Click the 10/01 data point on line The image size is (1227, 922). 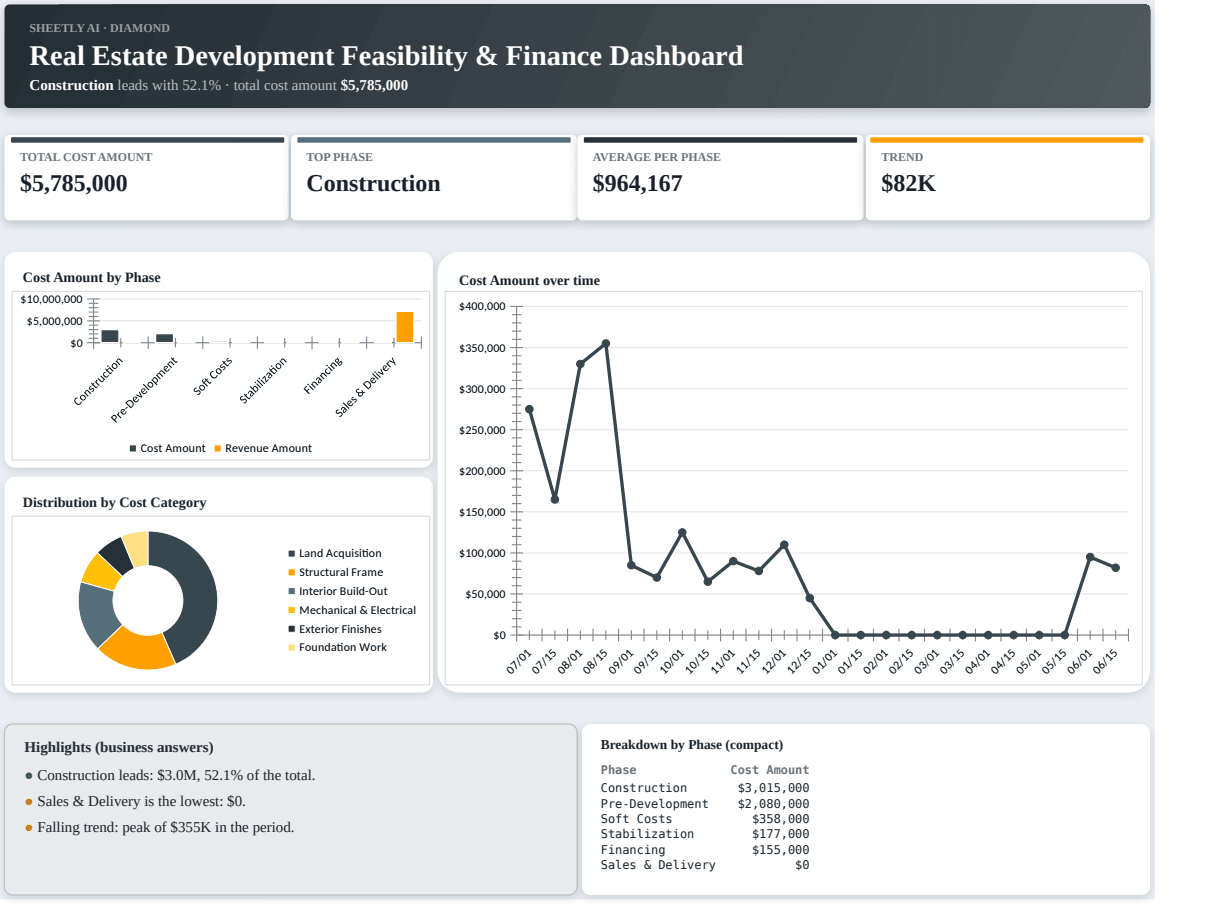(682, 532)
